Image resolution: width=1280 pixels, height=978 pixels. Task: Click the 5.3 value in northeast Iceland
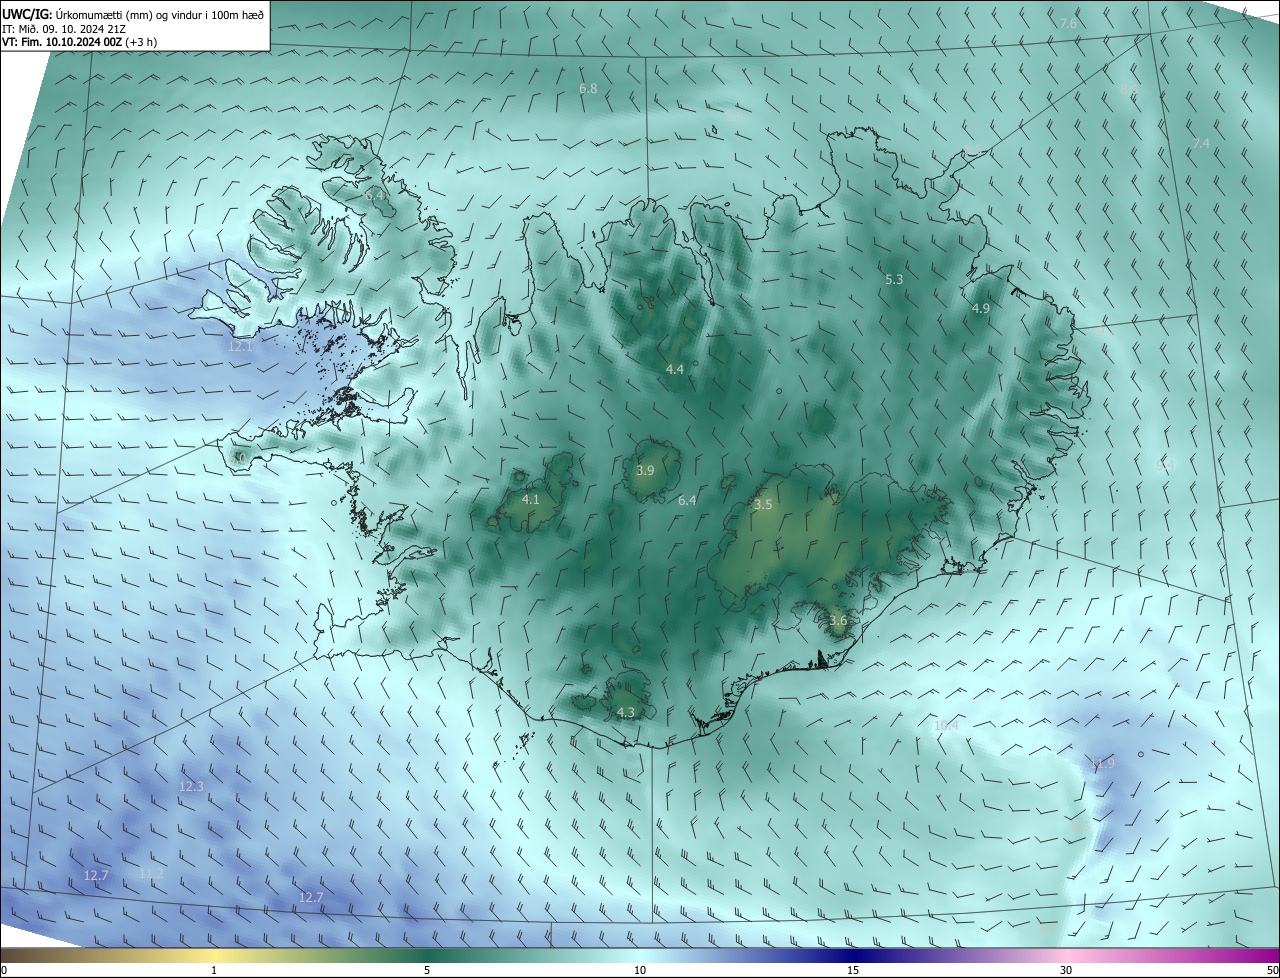click(894, 280)
